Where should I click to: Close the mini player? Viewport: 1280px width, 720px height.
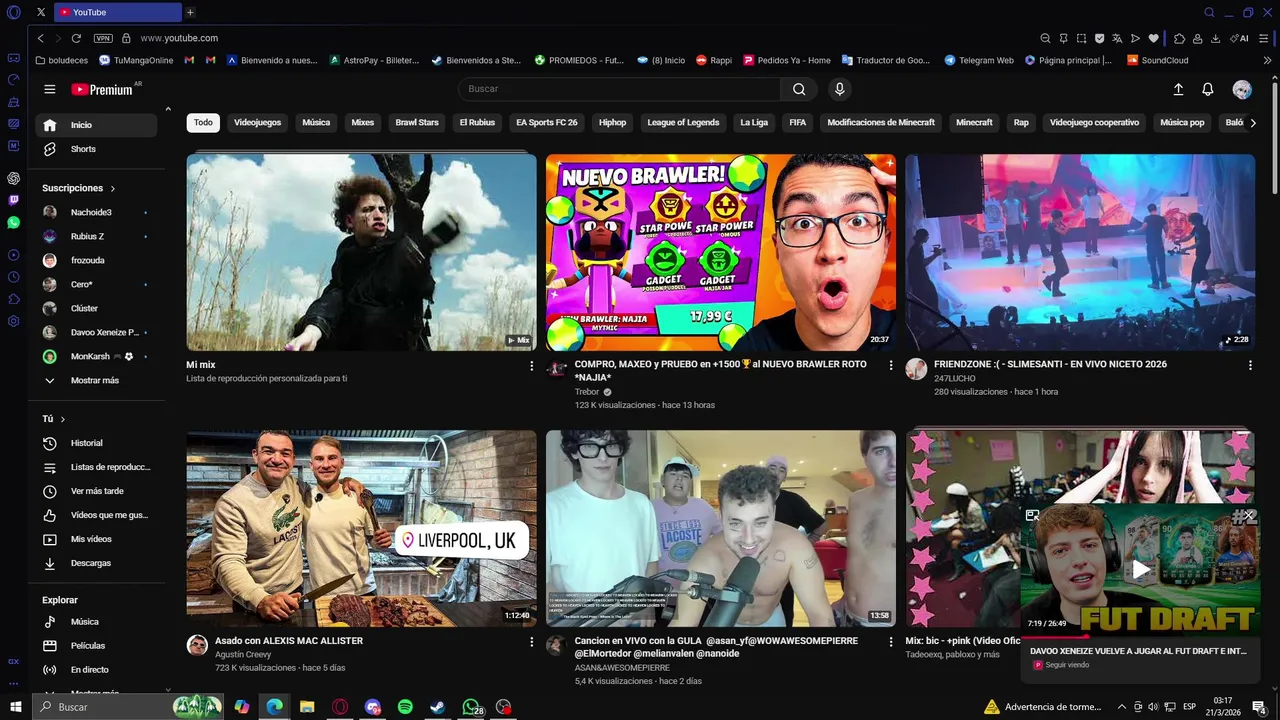(1249, 515)
